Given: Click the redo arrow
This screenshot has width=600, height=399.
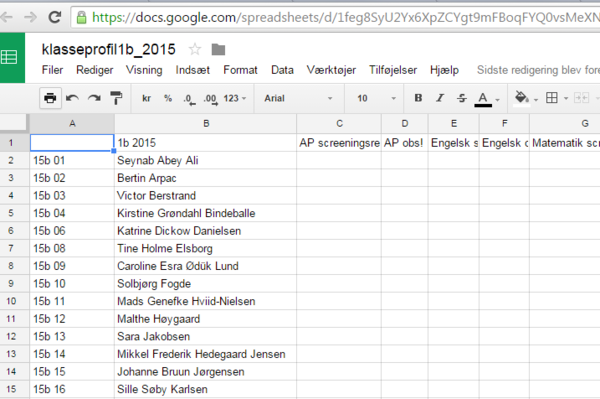Looking at the screenshot, I should (94, 98).
